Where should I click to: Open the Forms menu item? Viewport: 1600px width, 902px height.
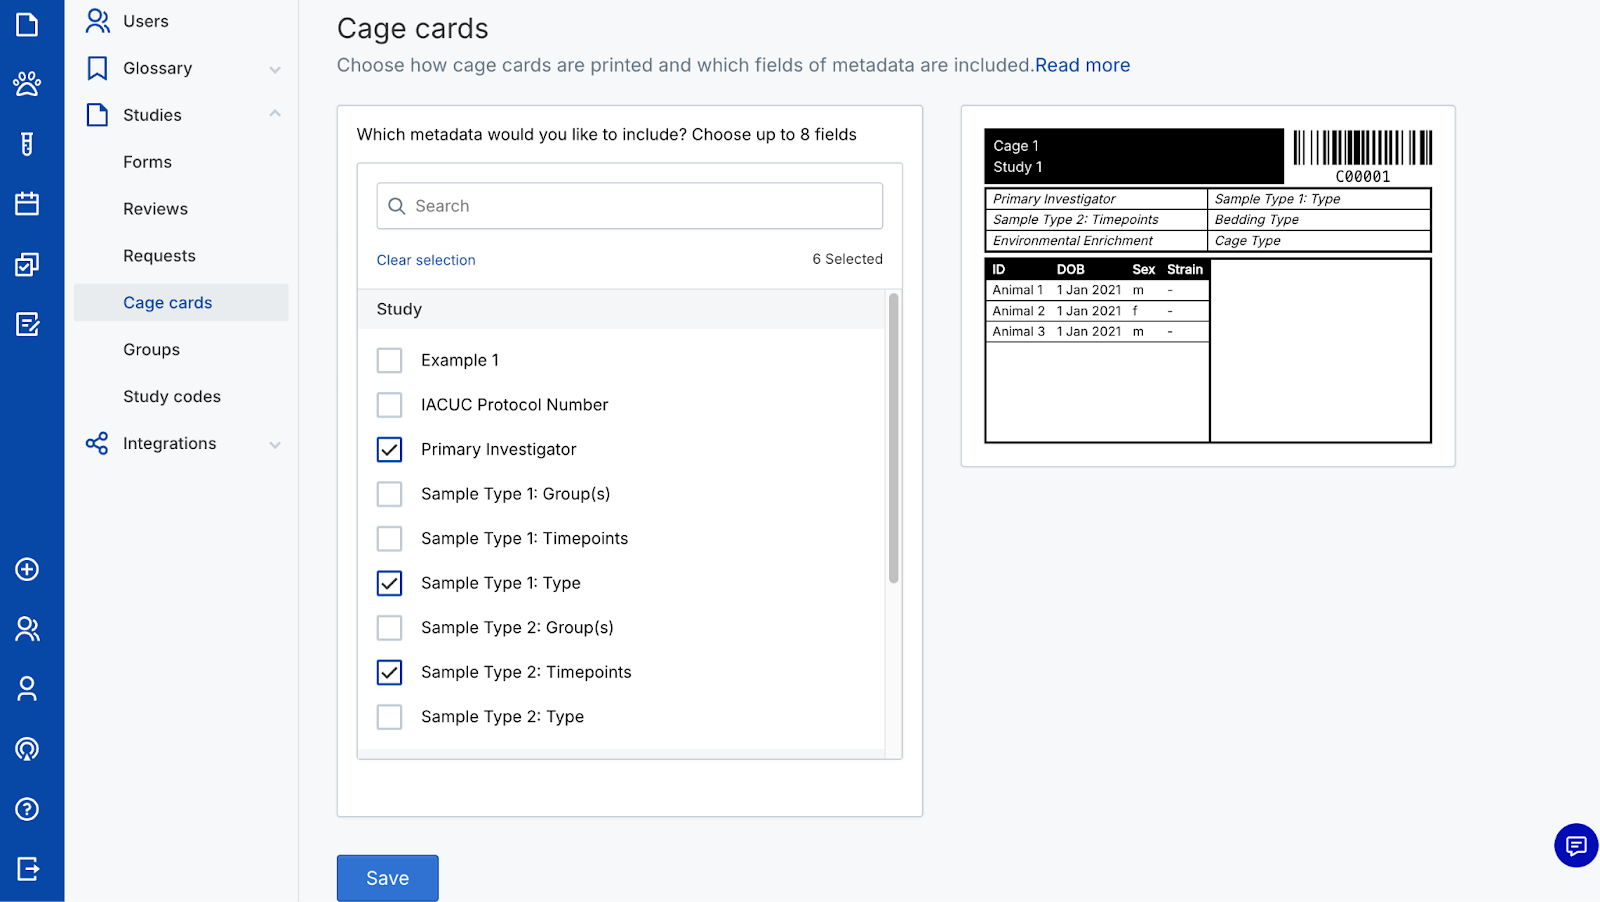[147, 162]
